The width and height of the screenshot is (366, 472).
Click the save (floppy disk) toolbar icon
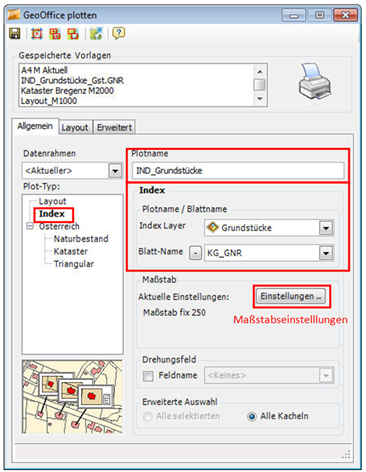click(15, 34)
